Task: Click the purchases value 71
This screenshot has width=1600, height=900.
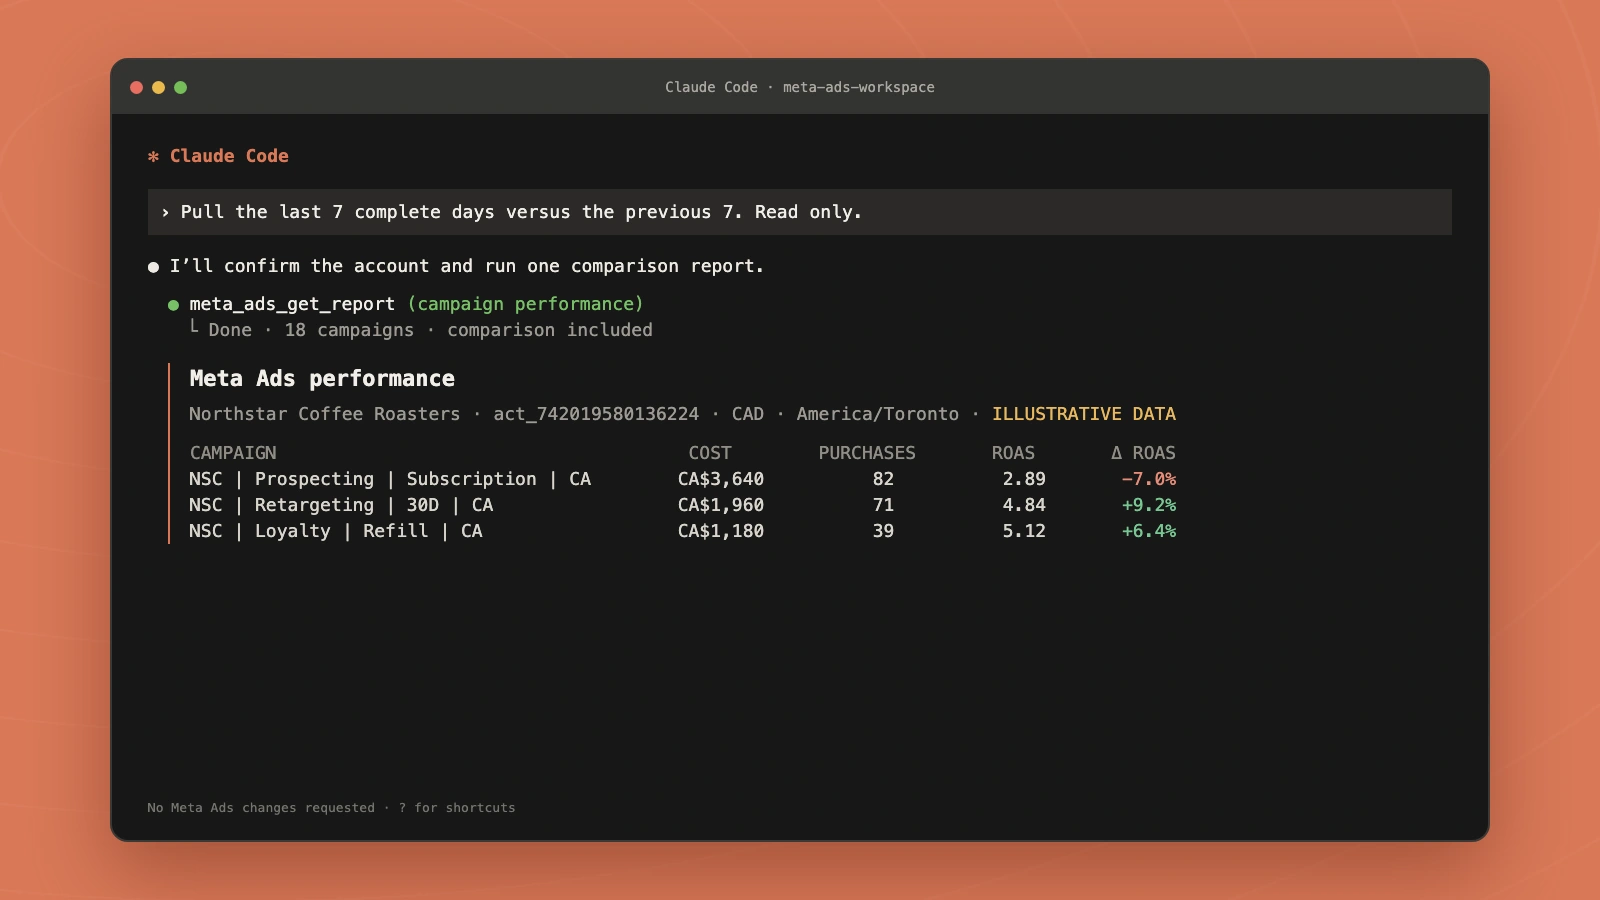Action: click(883, 505)
